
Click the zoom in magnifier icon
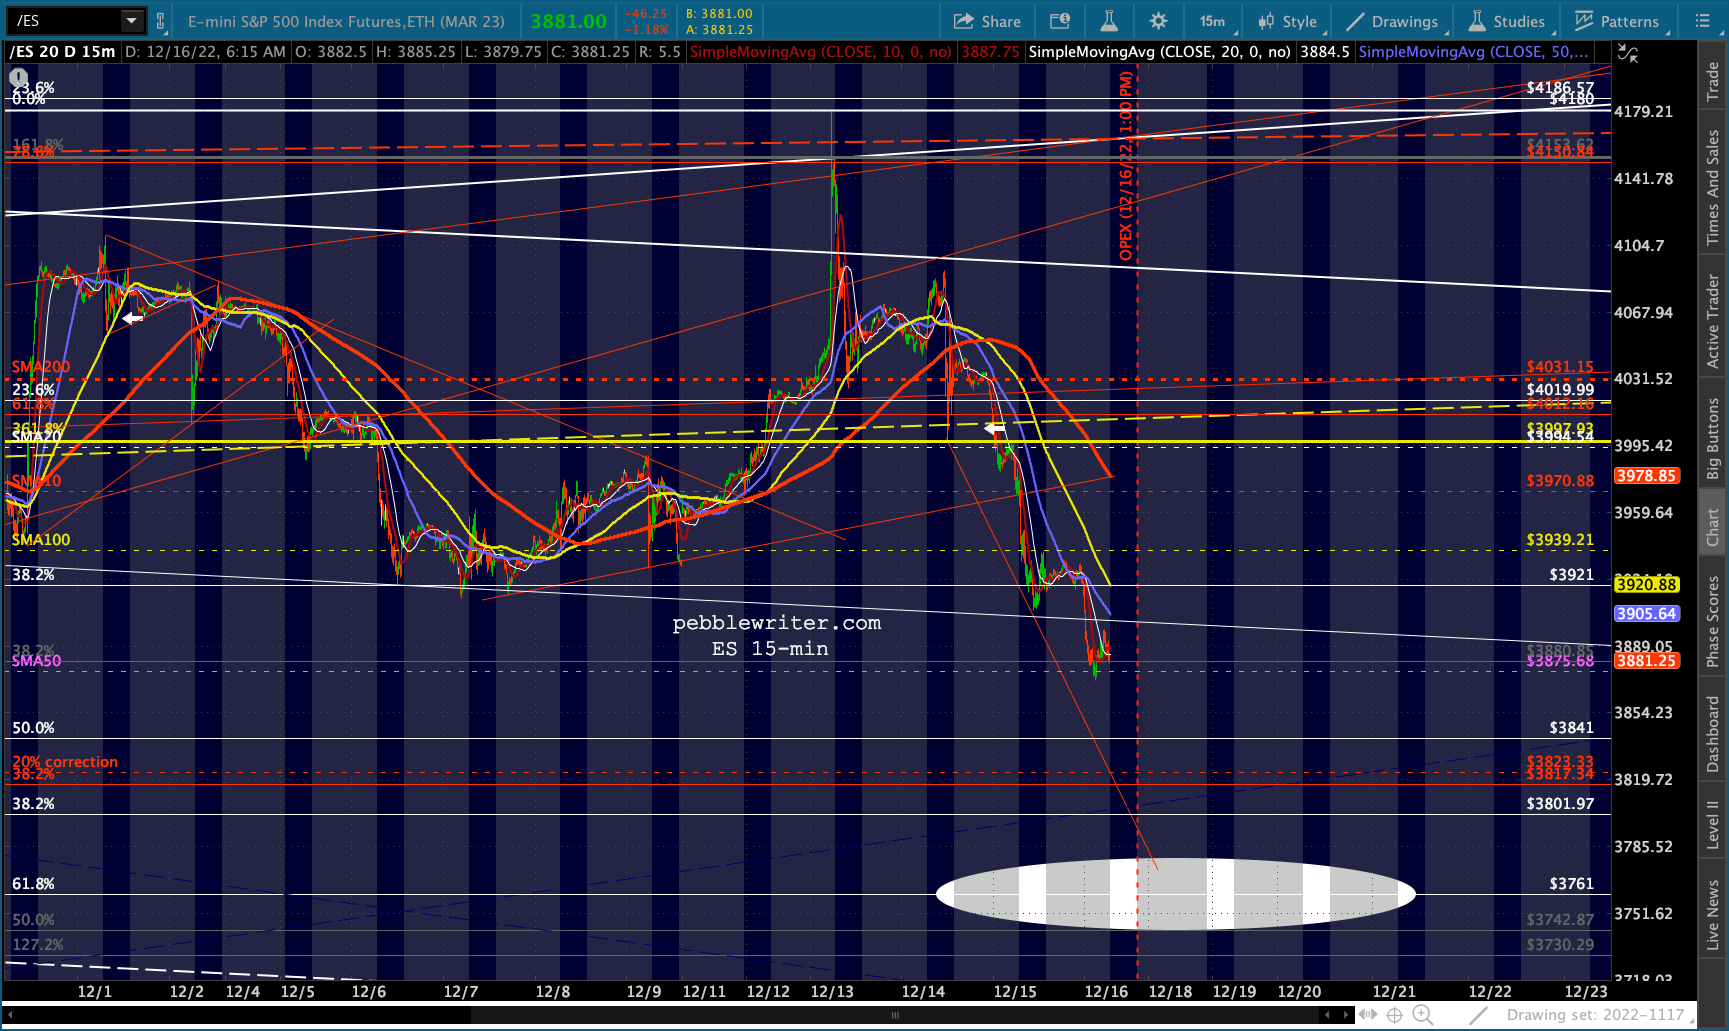click(x=1421, y=1015)
